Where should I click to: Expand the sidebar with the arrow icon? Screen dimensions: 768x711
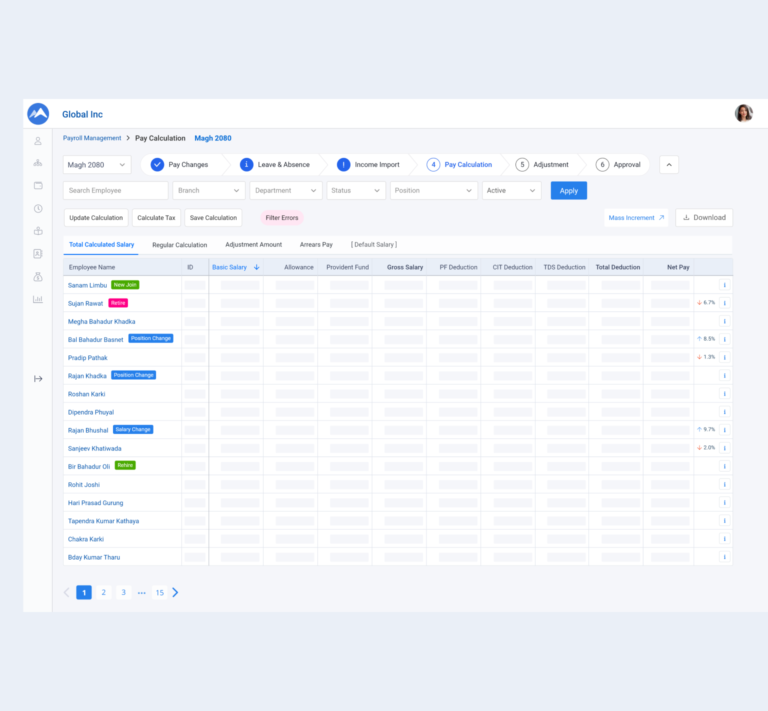[38, 378]
